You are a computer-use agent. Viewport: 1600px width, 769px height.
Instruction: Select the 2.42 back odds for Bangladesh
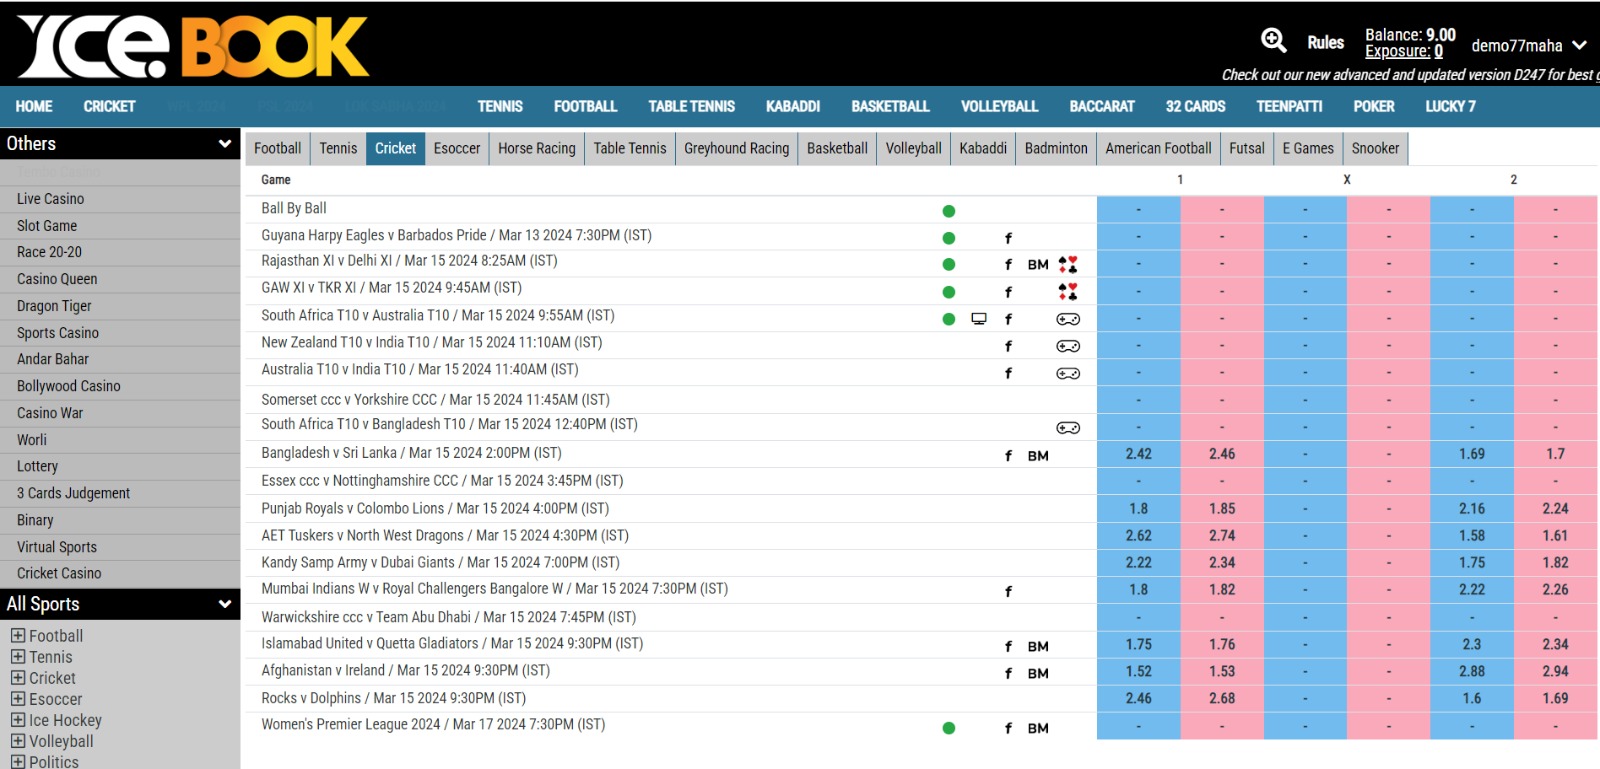(x=1138, y=454)
